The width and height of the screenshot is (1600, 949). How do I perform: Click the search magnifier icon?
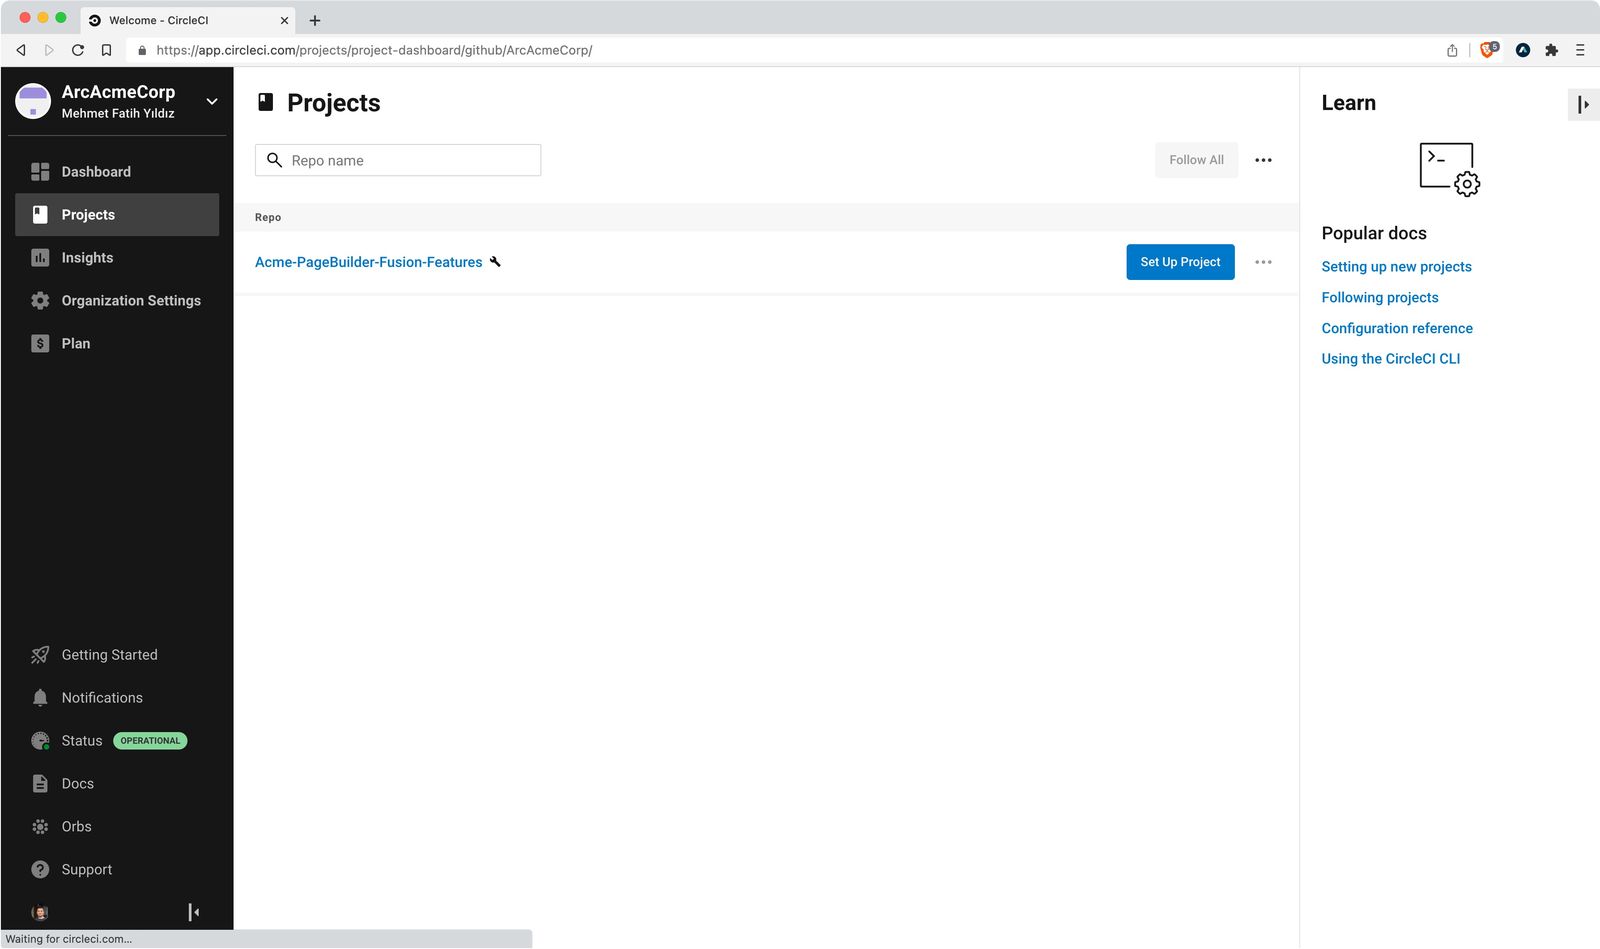tap(274, 160)
